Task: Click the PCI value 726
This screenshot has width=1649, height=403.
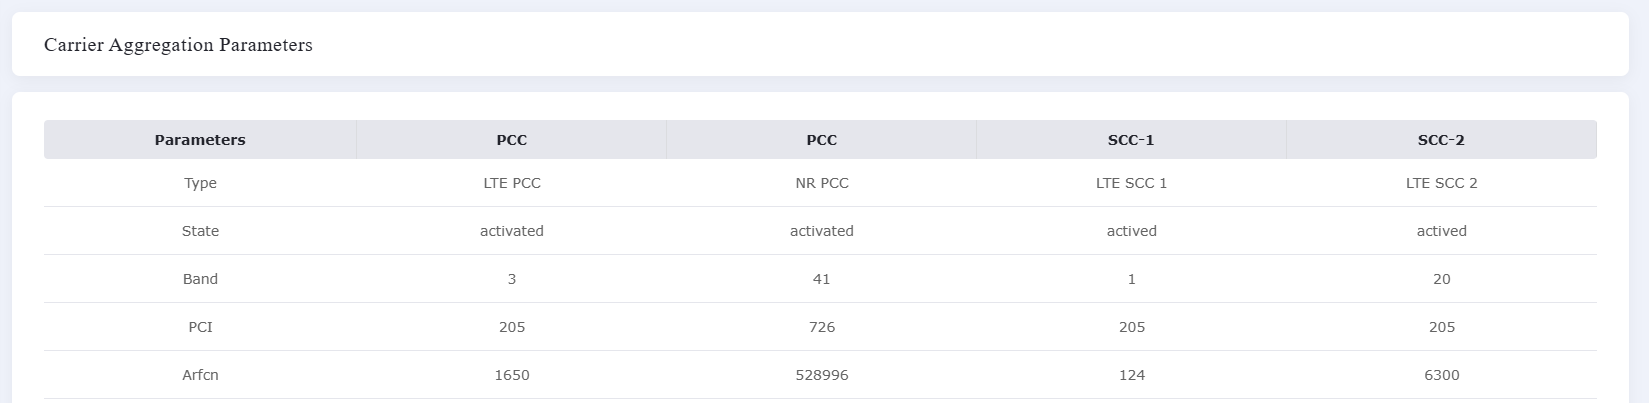Action: [822, 327]
